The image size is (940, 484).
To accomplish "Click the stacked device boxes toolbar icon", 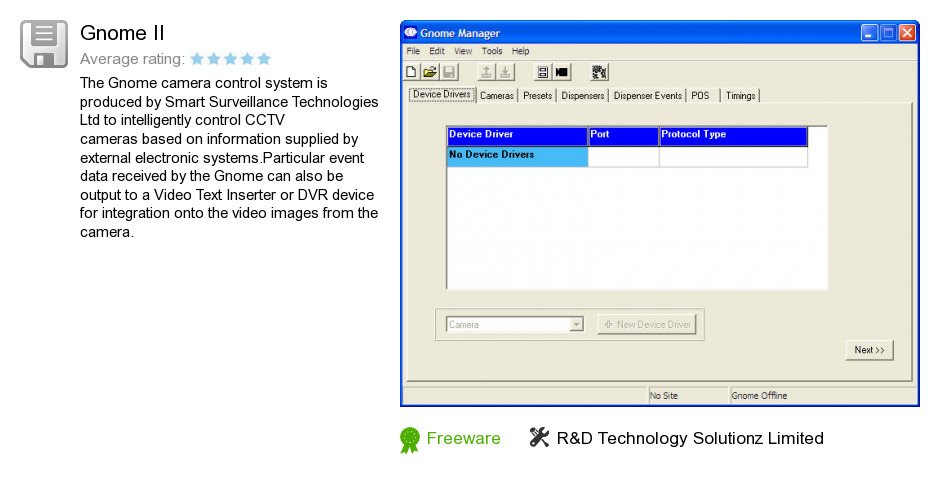I will click(x=543, y=72).
